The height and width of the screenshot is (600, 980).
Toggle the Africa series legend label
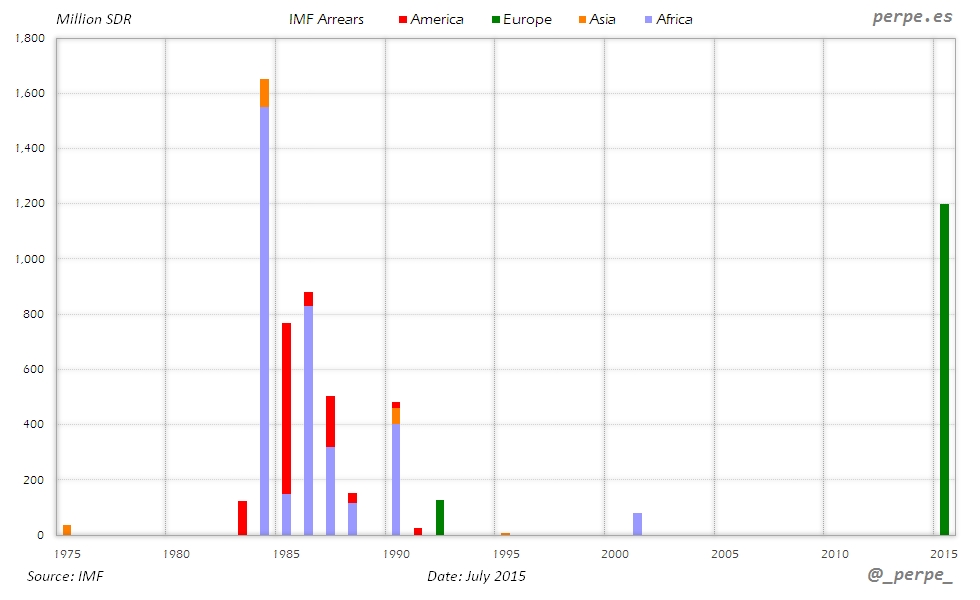674,20
